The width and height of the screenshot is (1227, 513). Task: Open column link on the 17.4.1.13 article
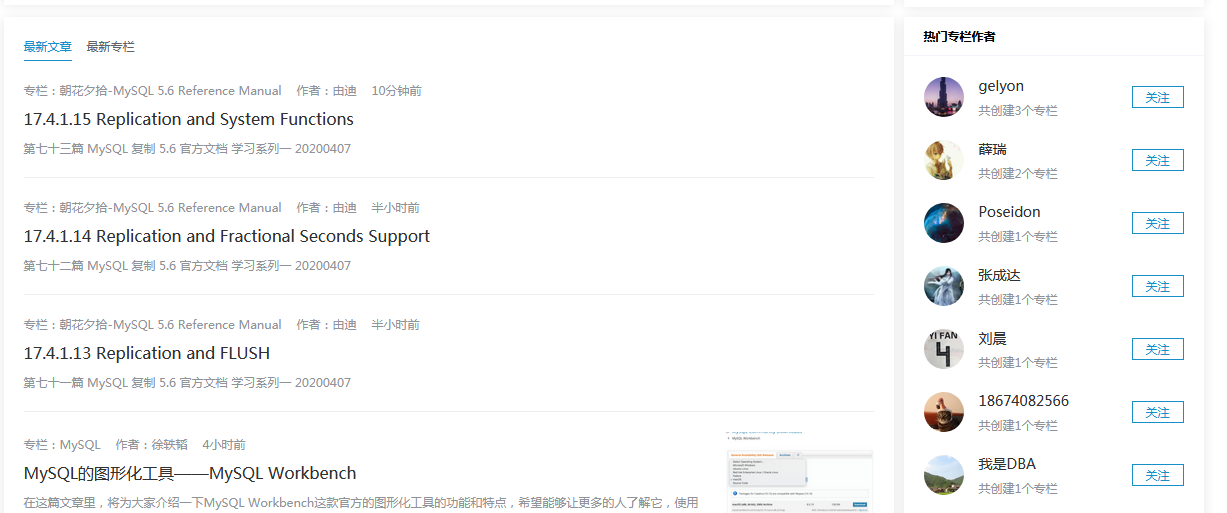point(153,325)
